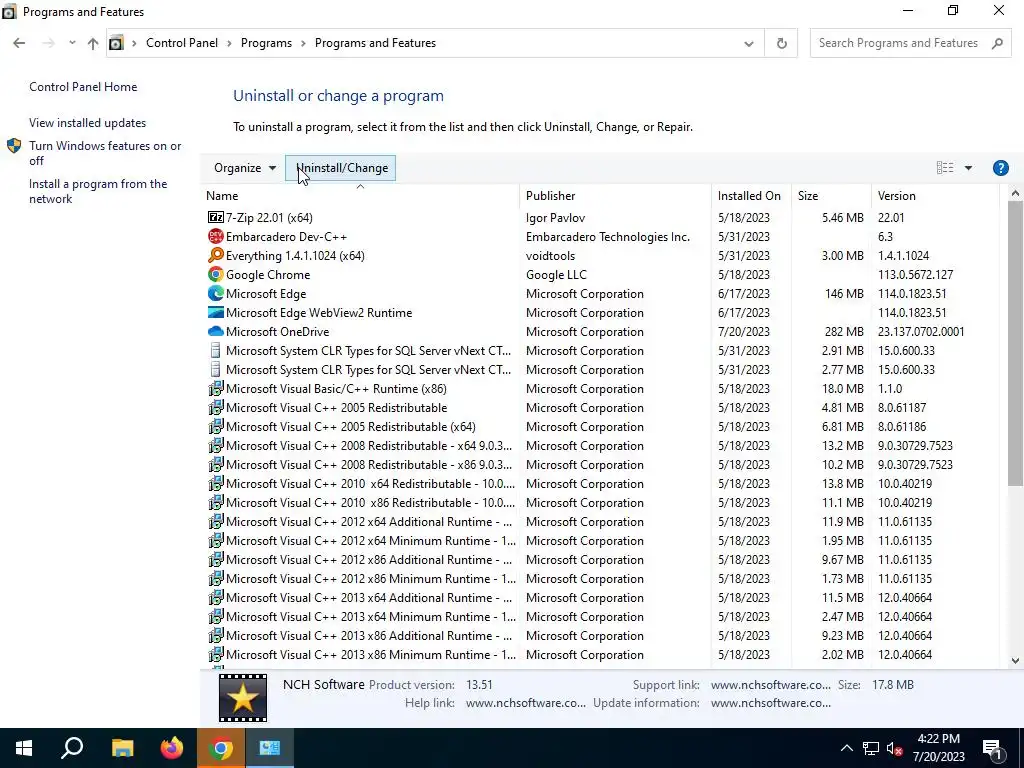Click the Google Chrome list icon
Screen dimensions: 1024x768
click(216, 274)
